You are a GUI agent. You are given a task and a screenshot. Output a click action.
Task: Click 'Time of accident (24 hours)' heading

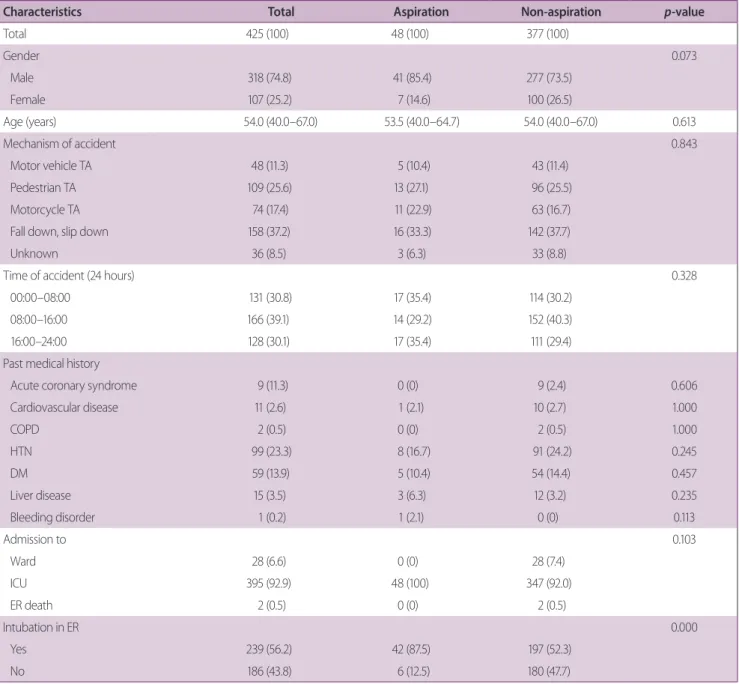click(69, 276)
